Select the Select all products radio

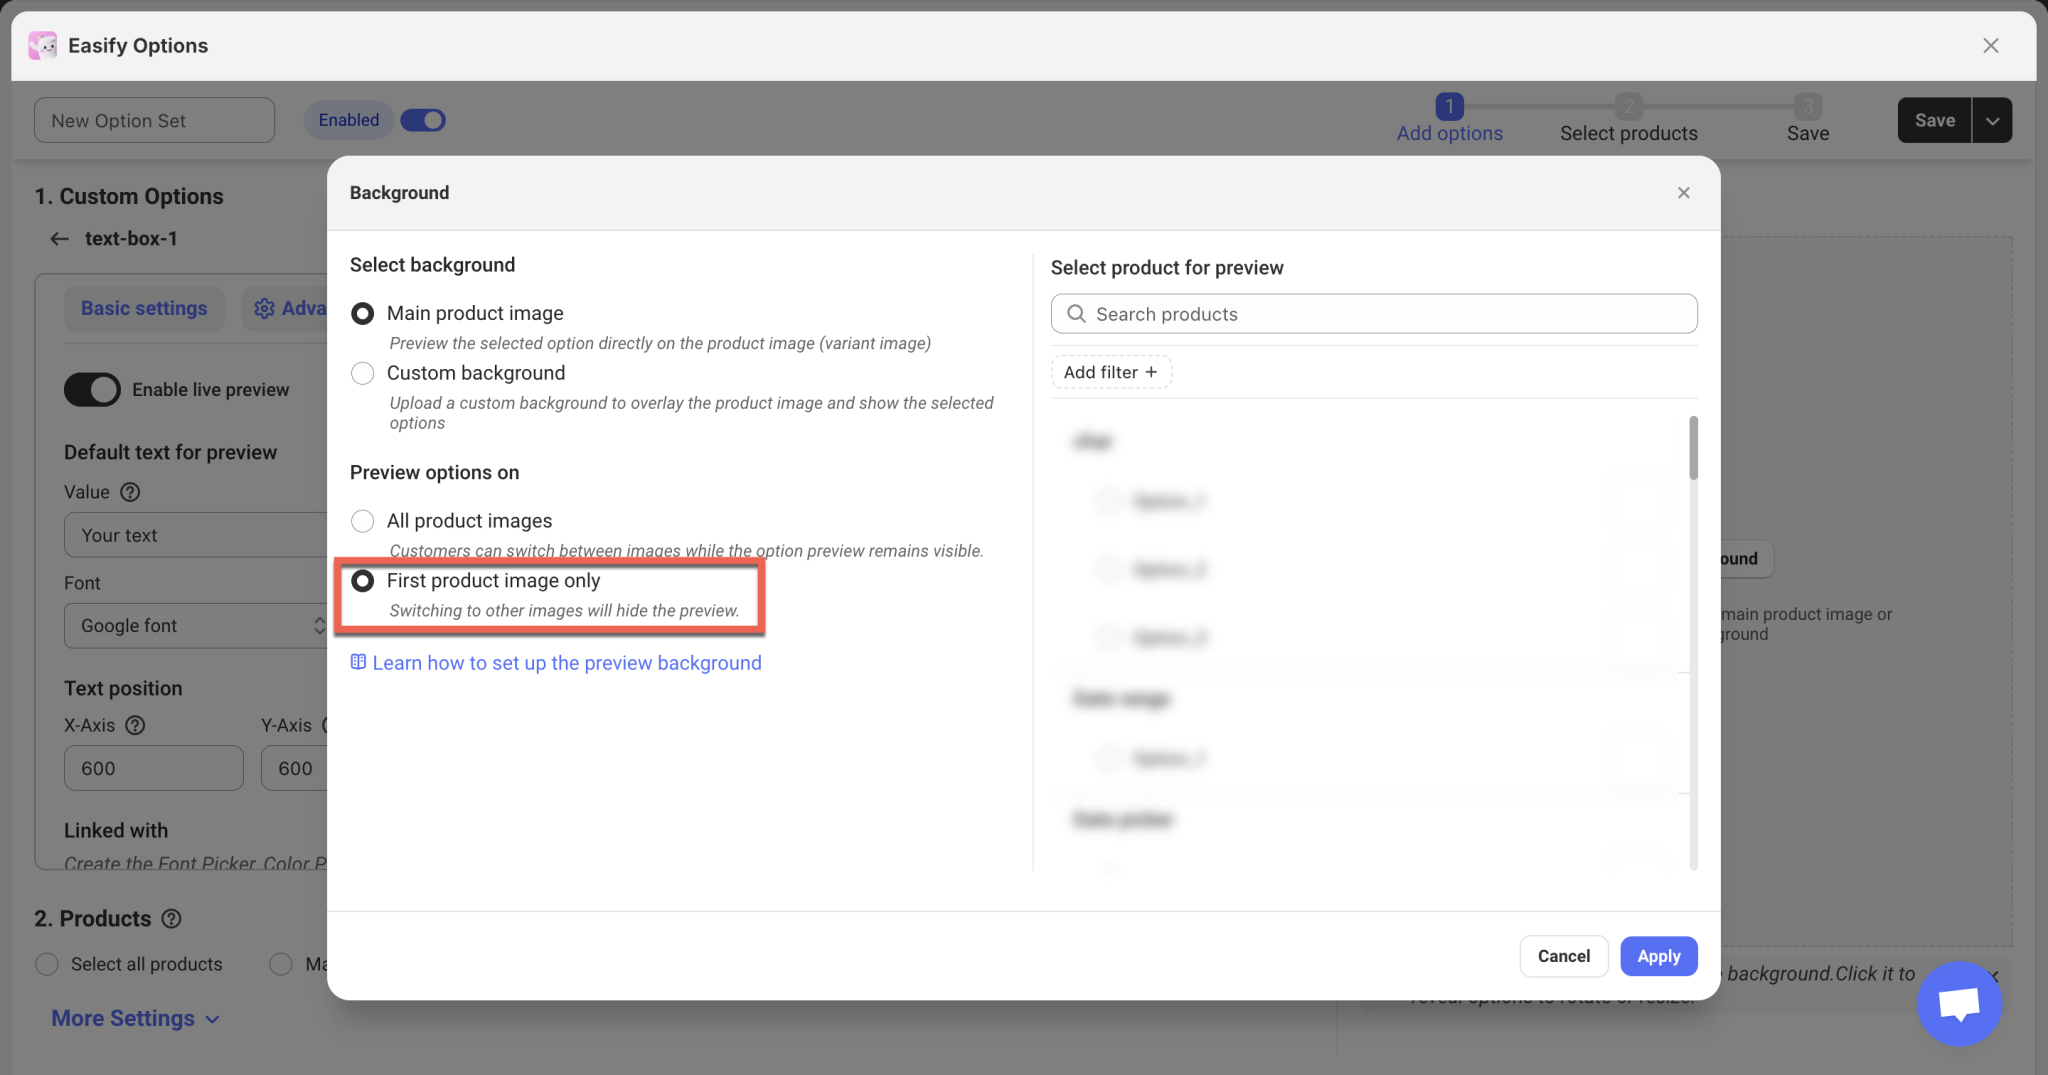[47, 964]
